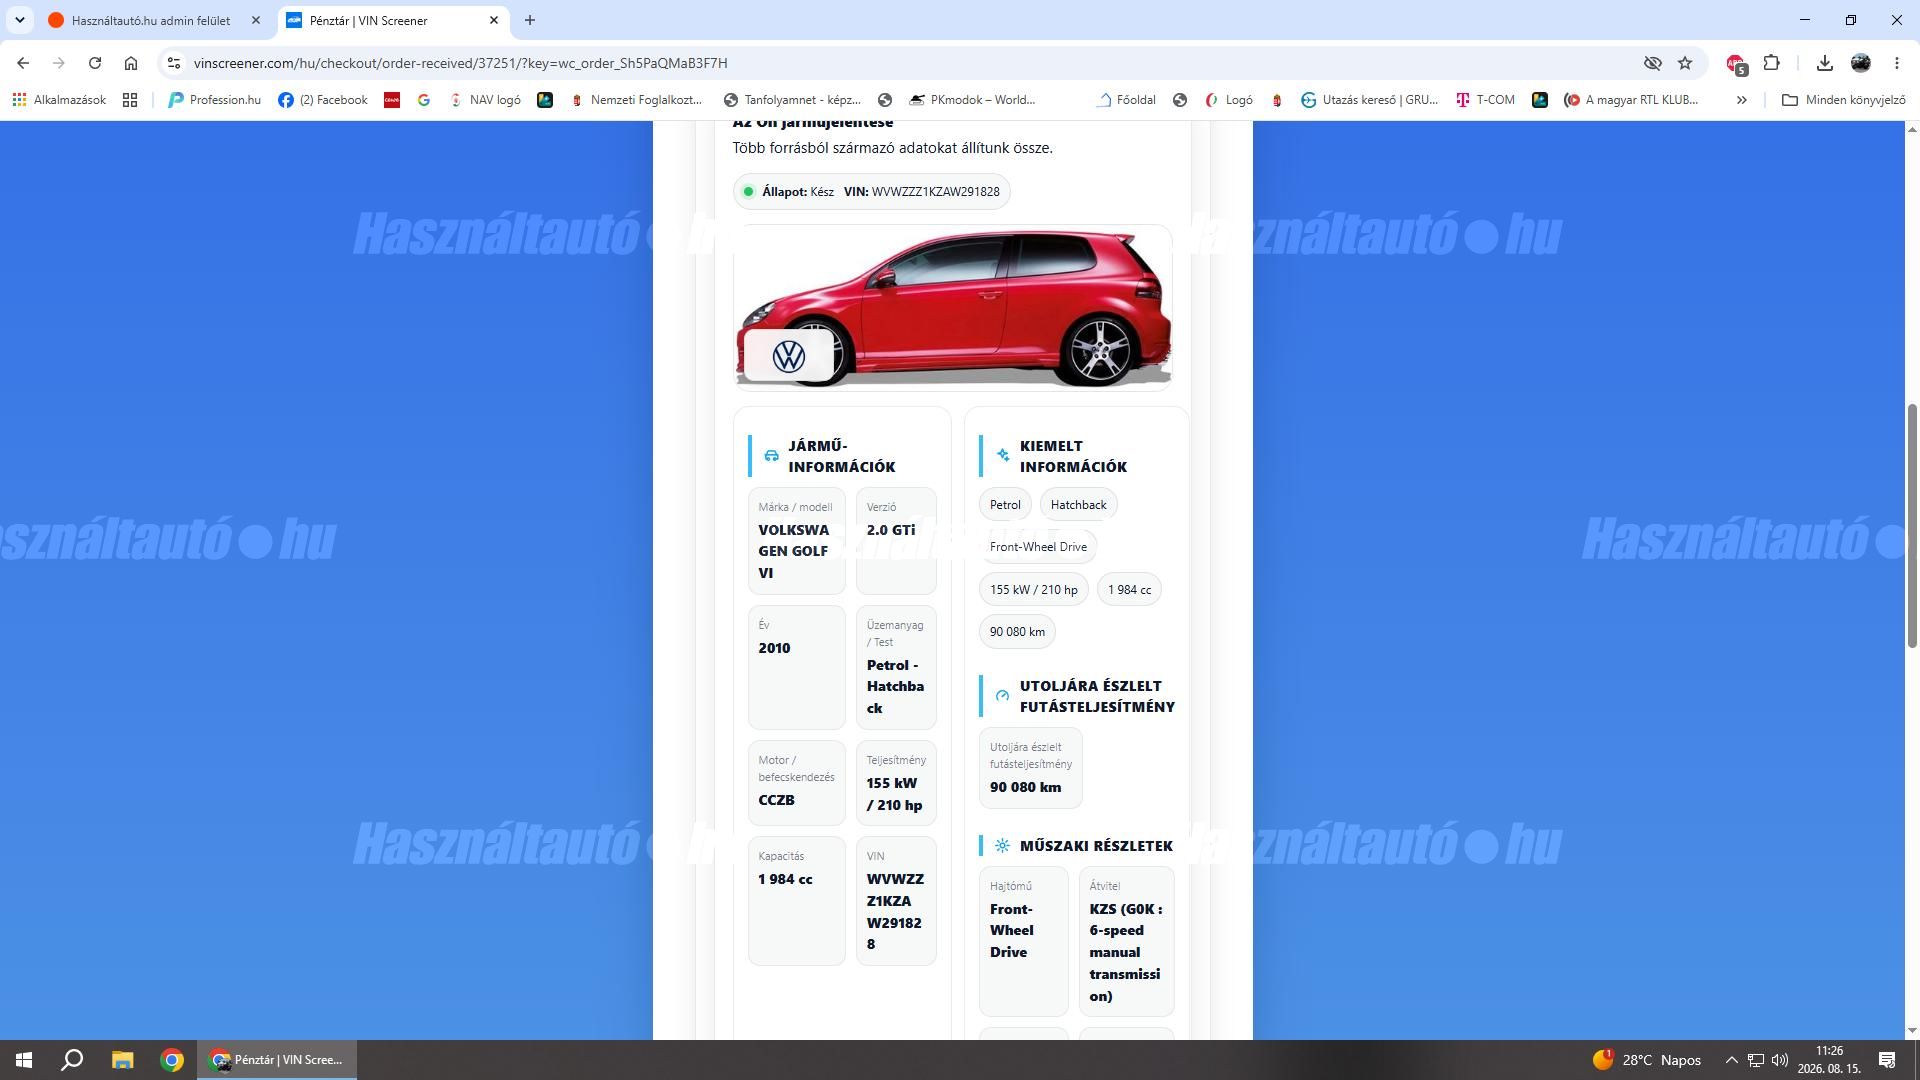Switch to the Használtautó.hu admin felület tab
Viewport: 1920px width, 1080px height.
150,20
